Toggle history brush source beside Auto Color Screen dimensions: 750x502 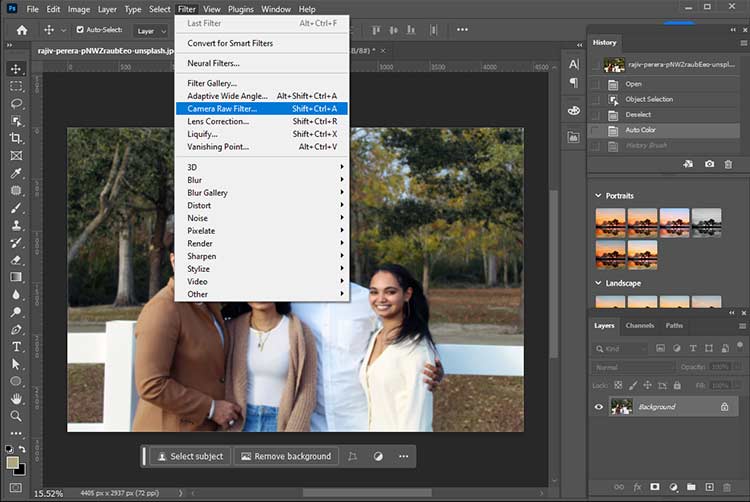point(596,131)
